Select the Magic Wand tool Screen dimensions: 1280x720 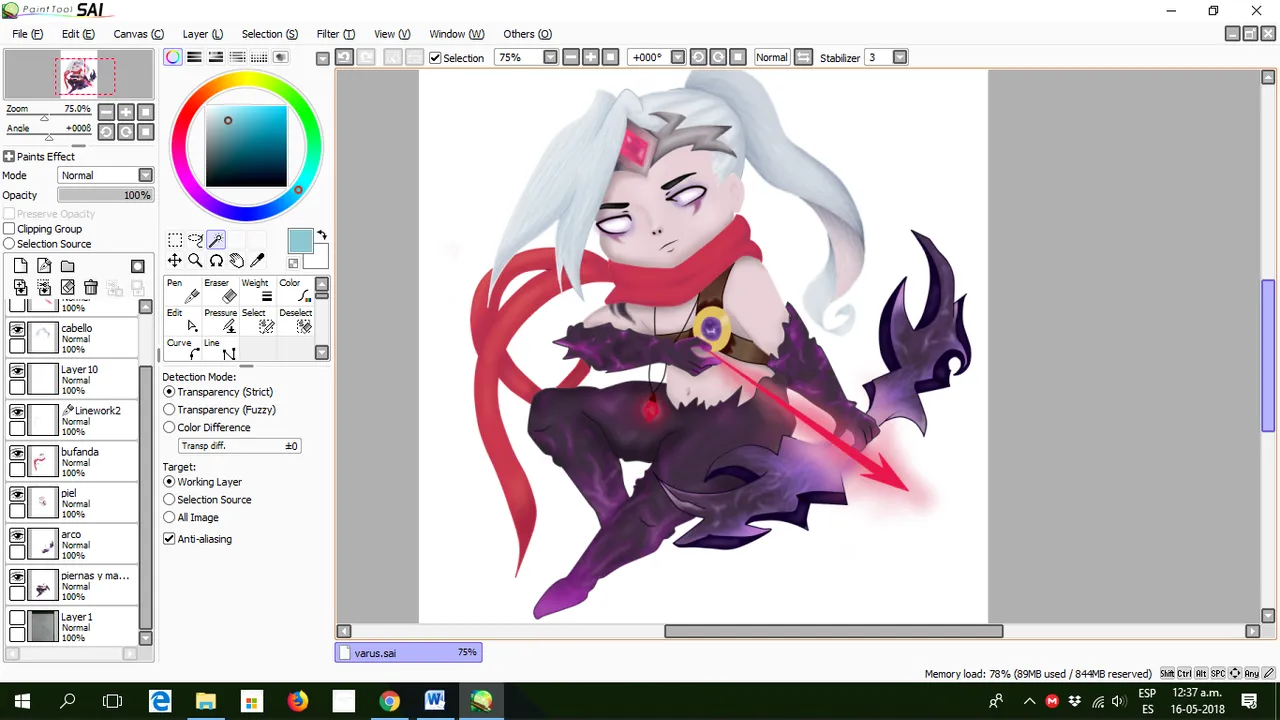point(216,240)
